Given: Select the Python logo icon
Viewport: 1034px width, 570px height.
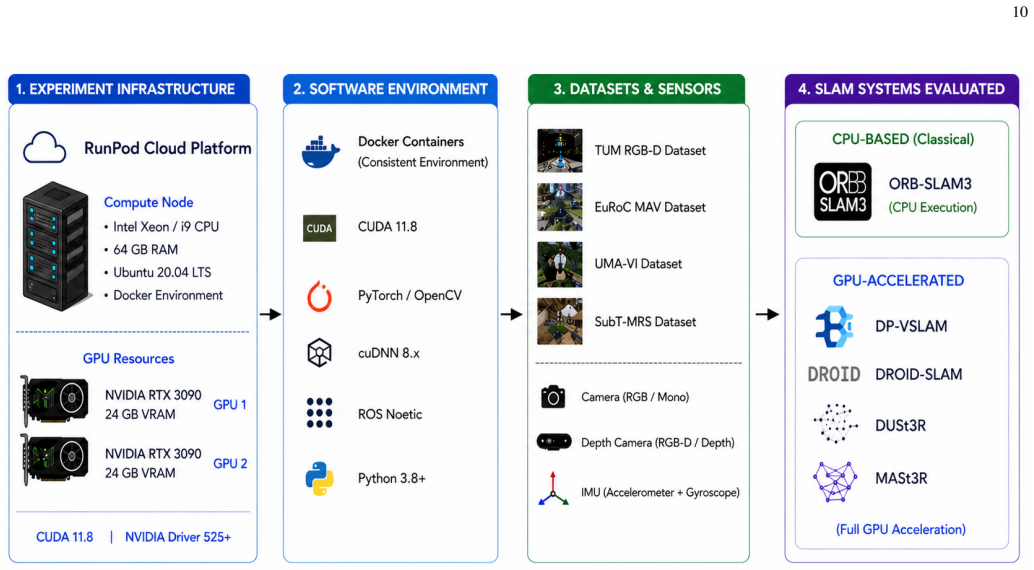Looking at the screenshot, I should [x=319, y=479].
